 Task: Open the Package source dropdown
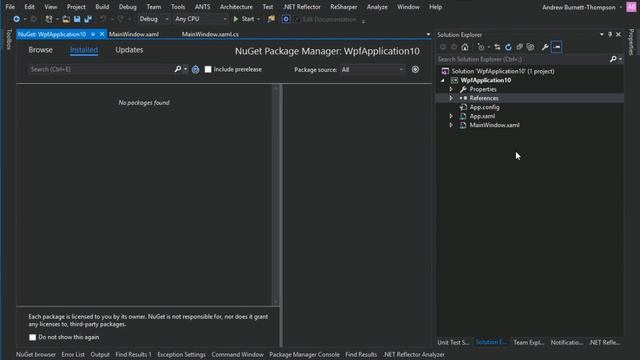pyautogui.click(x=372, y=70)
